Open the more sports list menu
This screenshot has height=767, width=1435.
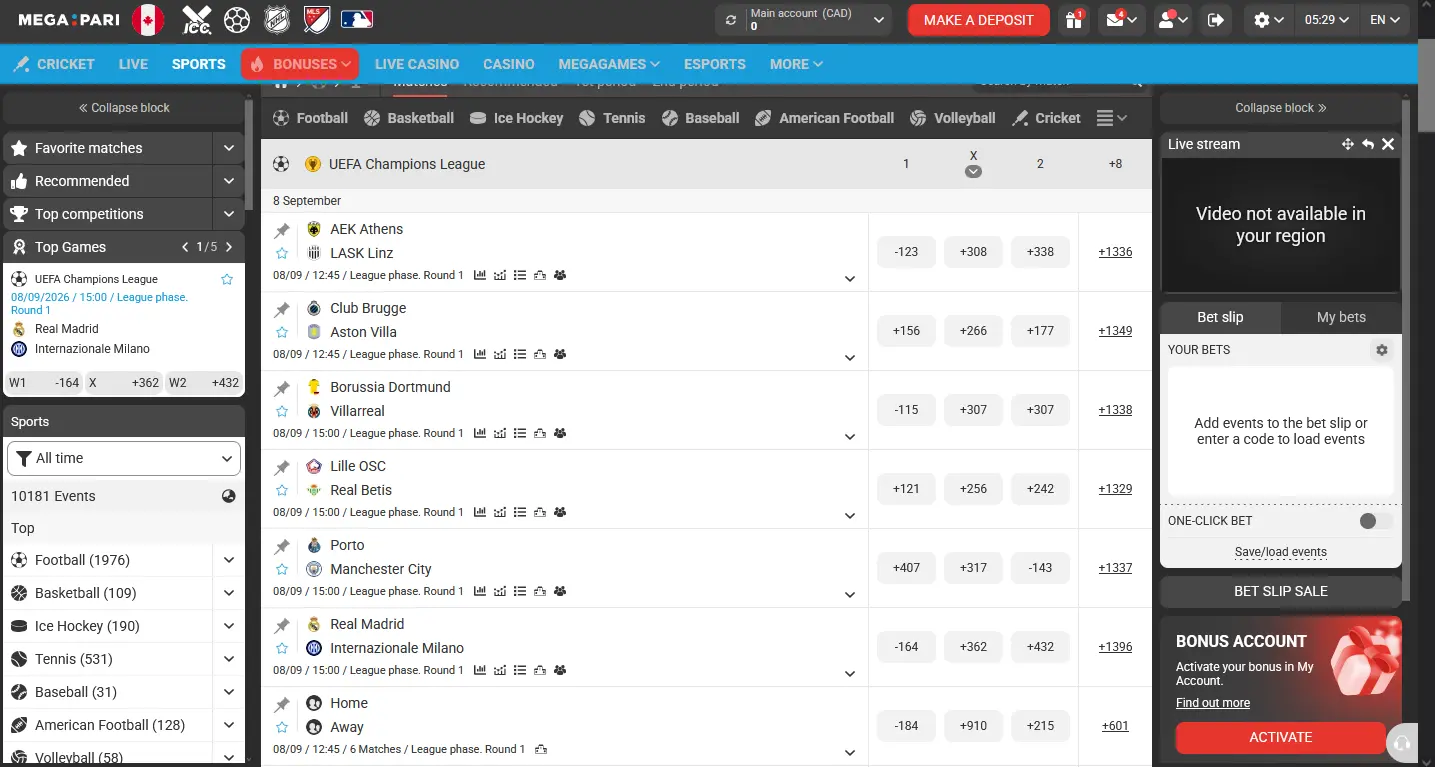pos(1112,118)
